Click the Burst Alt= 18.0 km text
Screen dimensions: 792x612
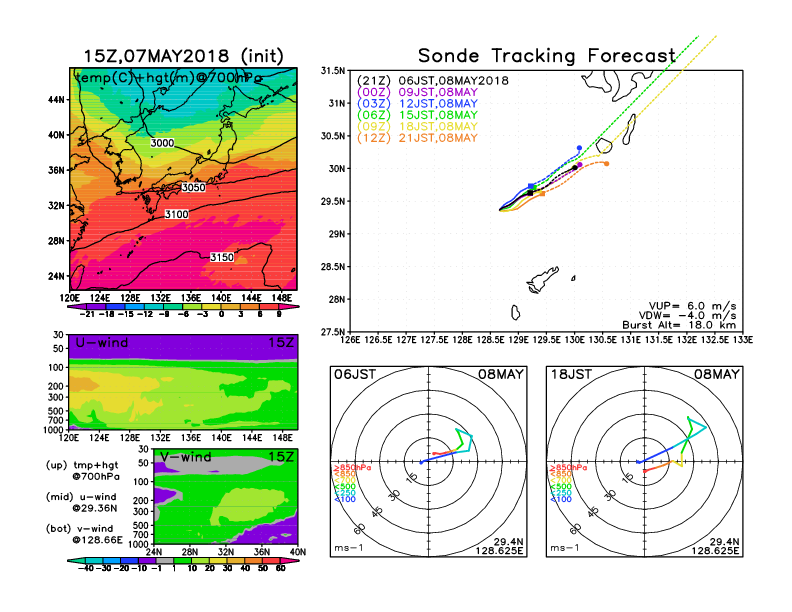[x=686, y=325]
